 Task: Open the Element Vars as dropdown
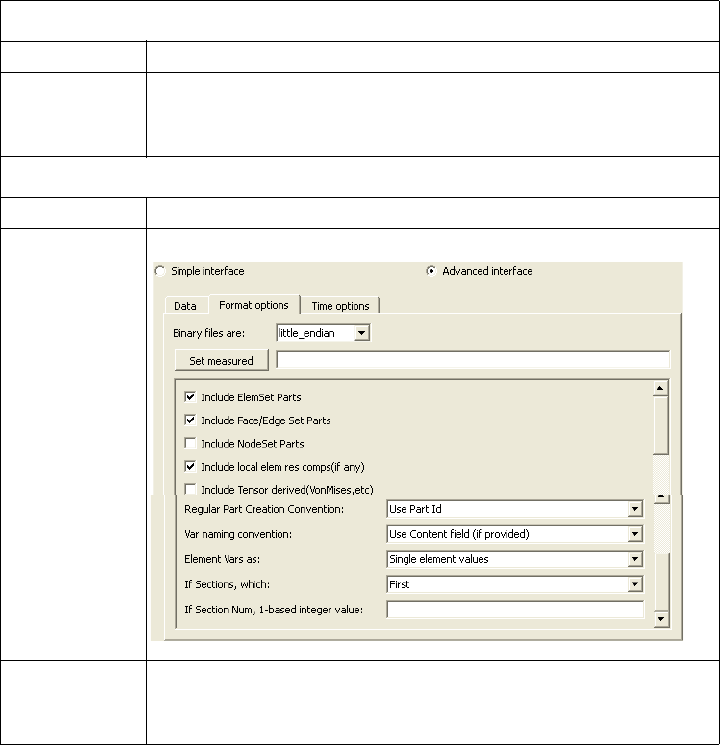(635, 559)
